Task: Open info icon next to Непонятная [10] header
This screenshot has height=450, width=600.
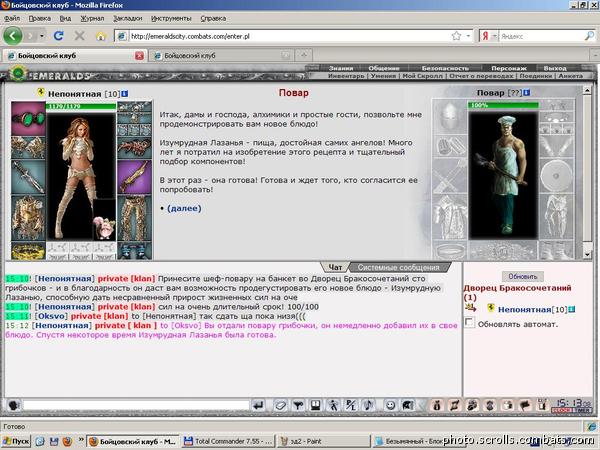Action: [125, 93]
